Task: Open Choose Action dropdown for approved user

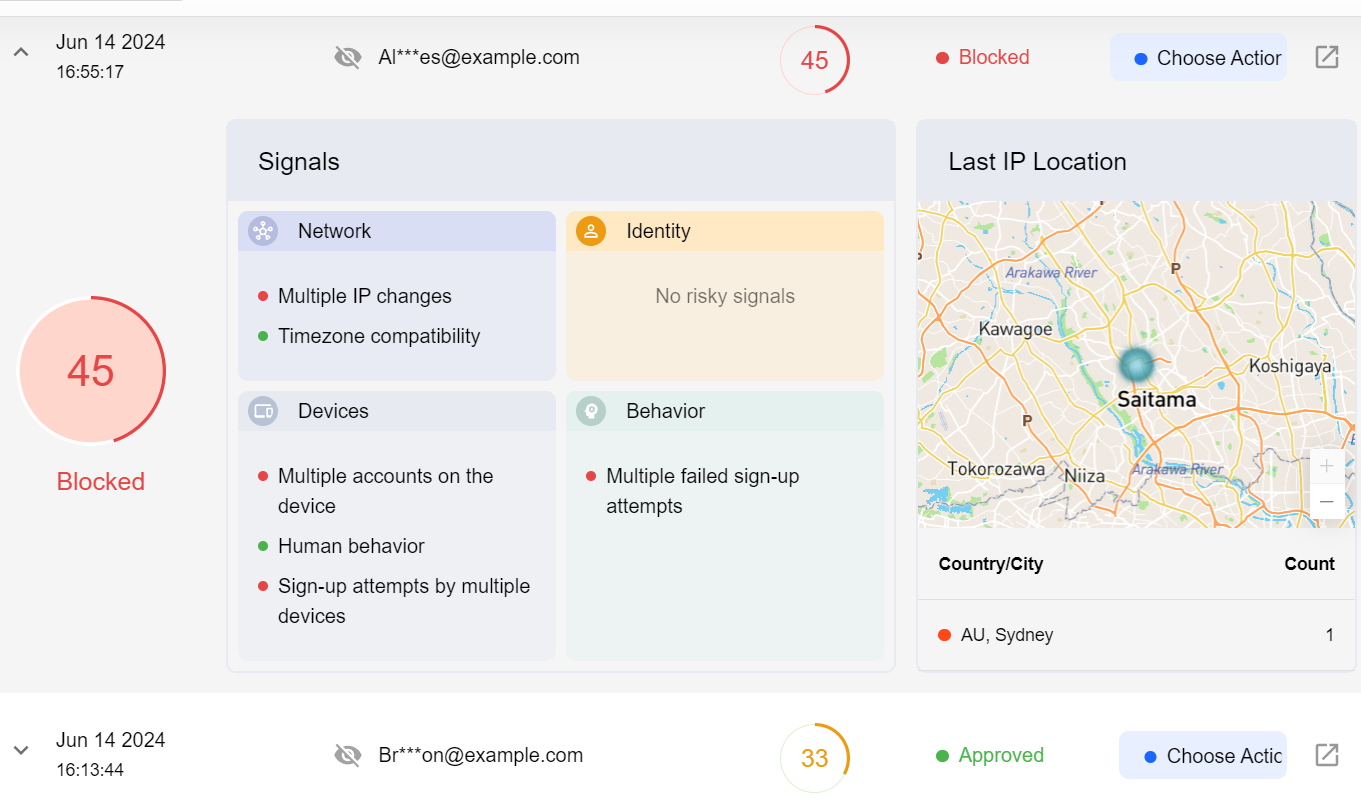Action: point(1203,756)
